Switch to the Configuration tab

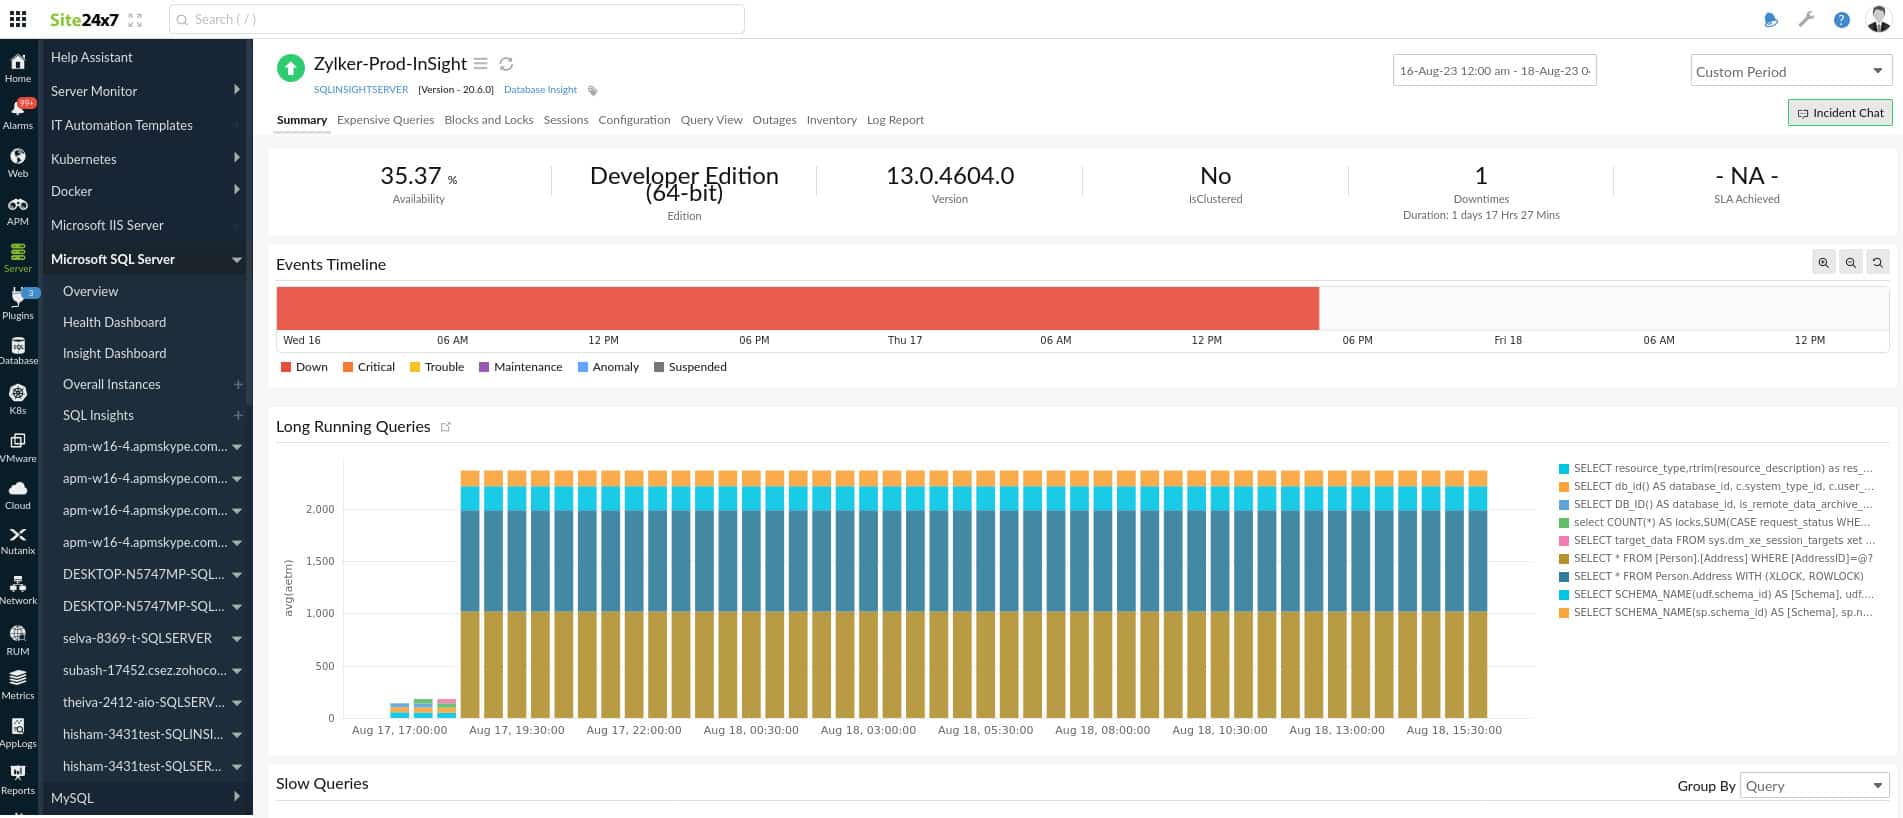pos(634,120)
